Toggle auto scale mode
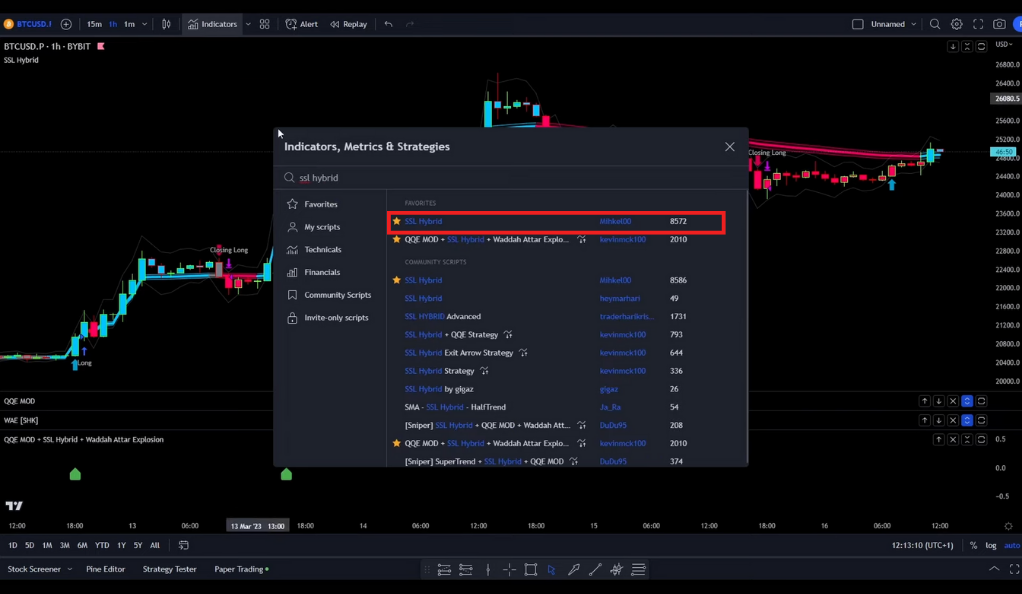 1012,545
